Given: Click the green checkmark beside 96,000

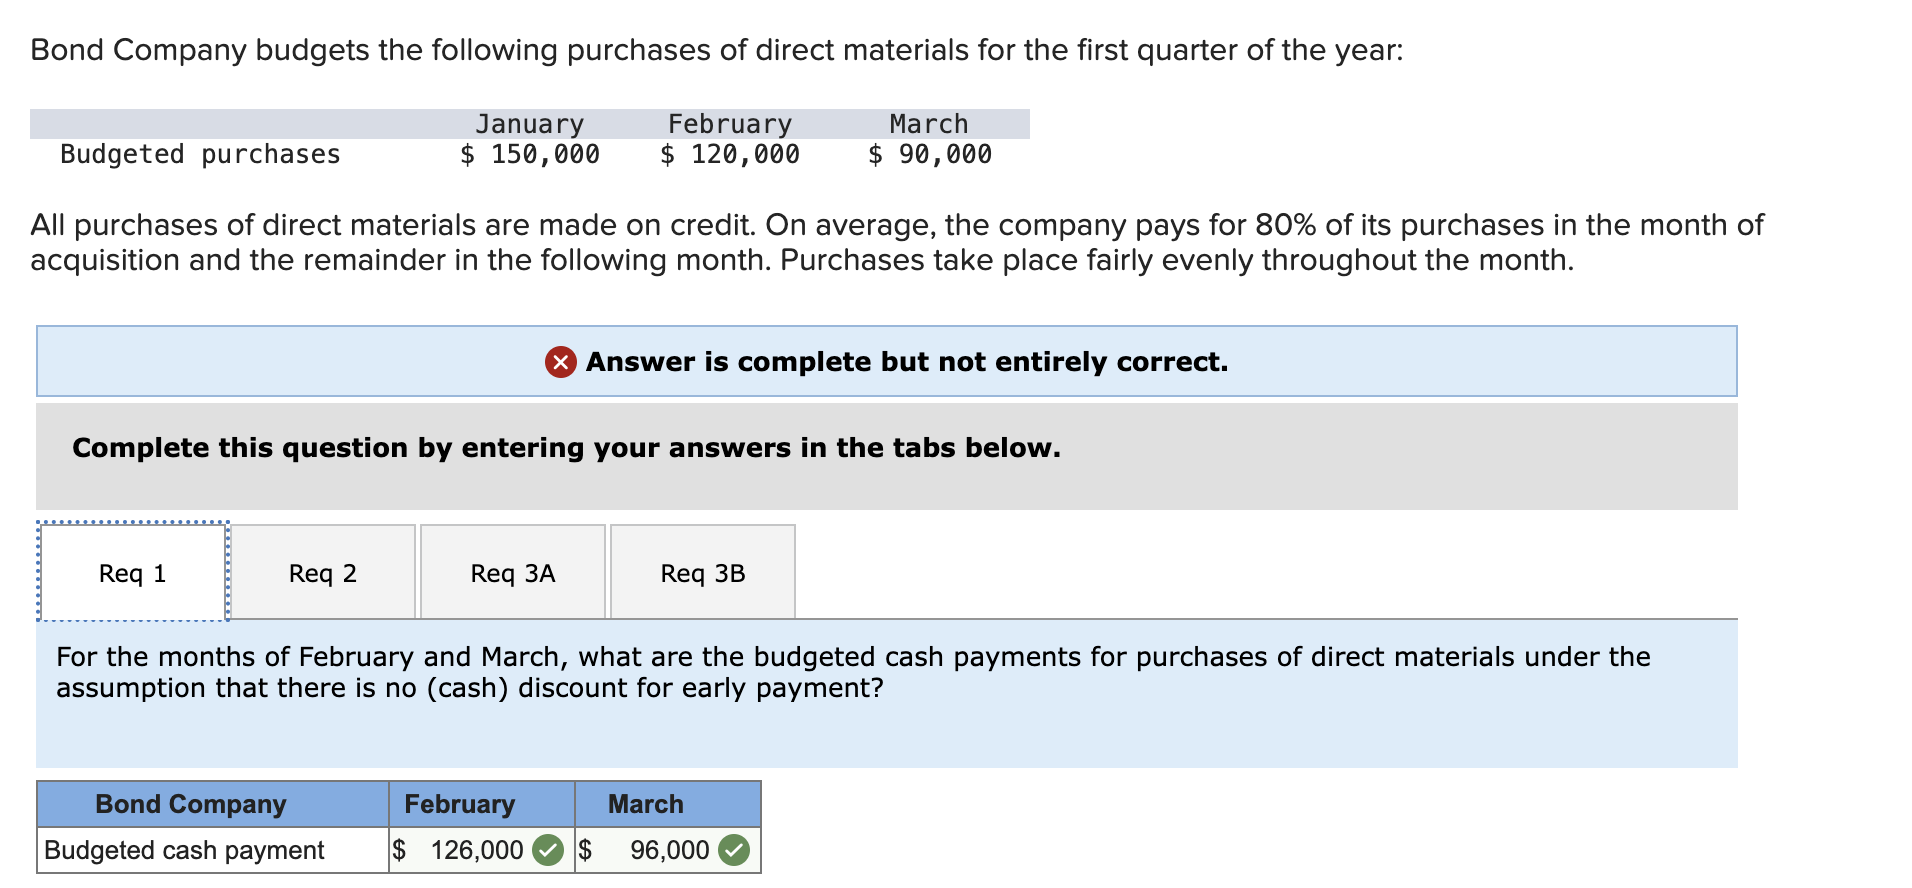Looking at the screenshot, I should 734,849.
